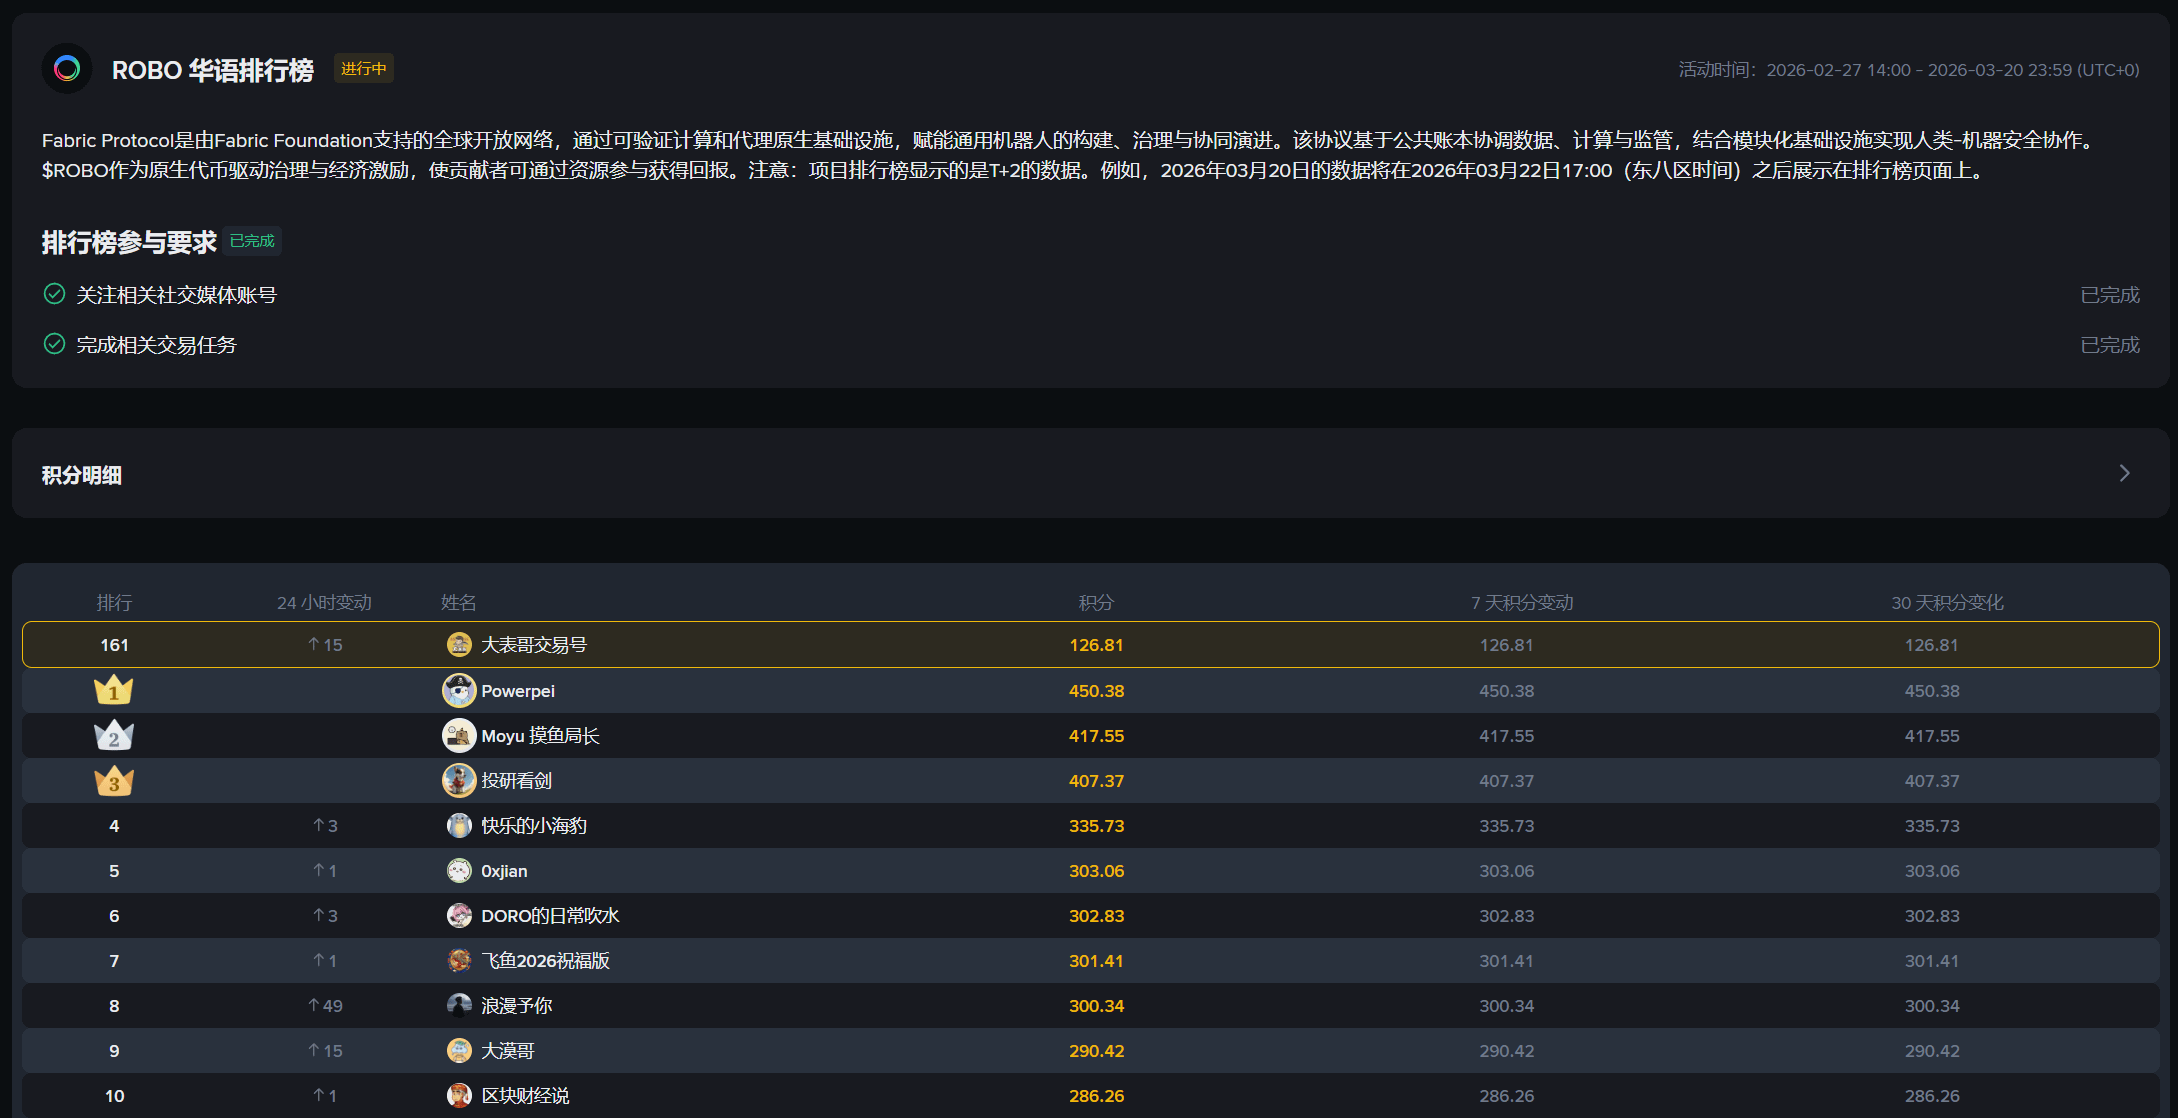Click the 完成相关交易任务 check mark
The height and width of the screenshot is (1118, 2178).
[55, 344]
